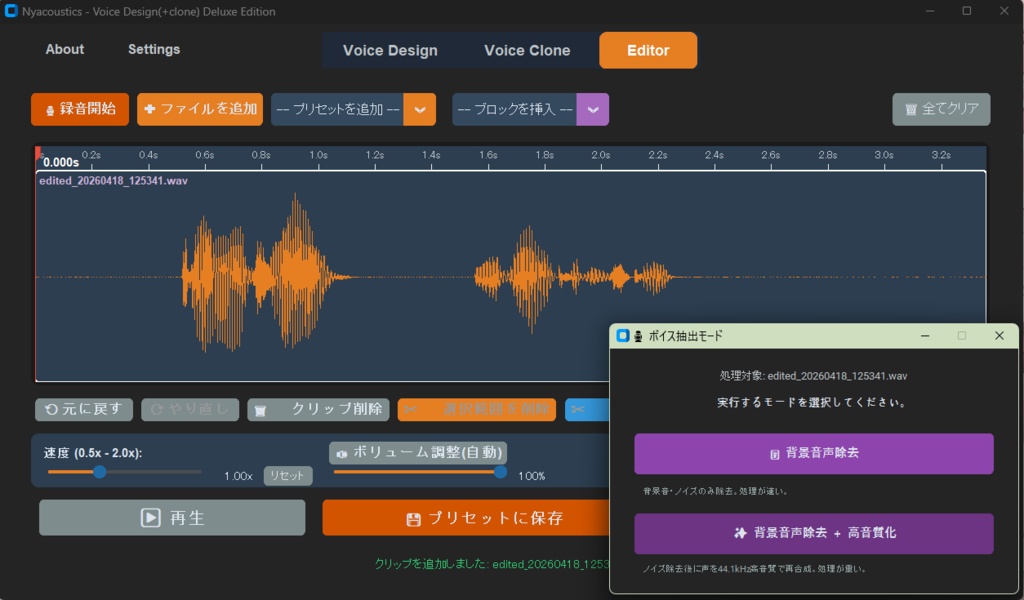The image size is (1024, 600).
Task: Clear everything with the 全てクリア trash icon
Action: (x=940, y=110)
